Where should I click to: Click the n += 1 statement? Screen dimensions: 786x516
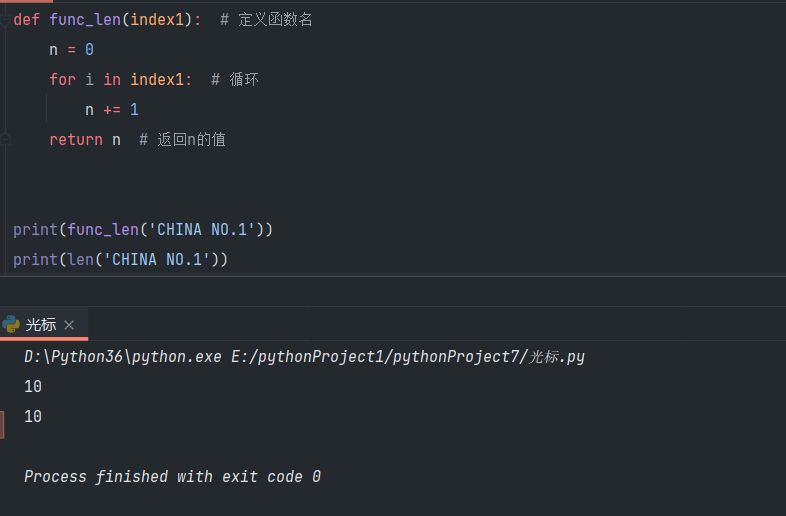(x=111, y=110)
